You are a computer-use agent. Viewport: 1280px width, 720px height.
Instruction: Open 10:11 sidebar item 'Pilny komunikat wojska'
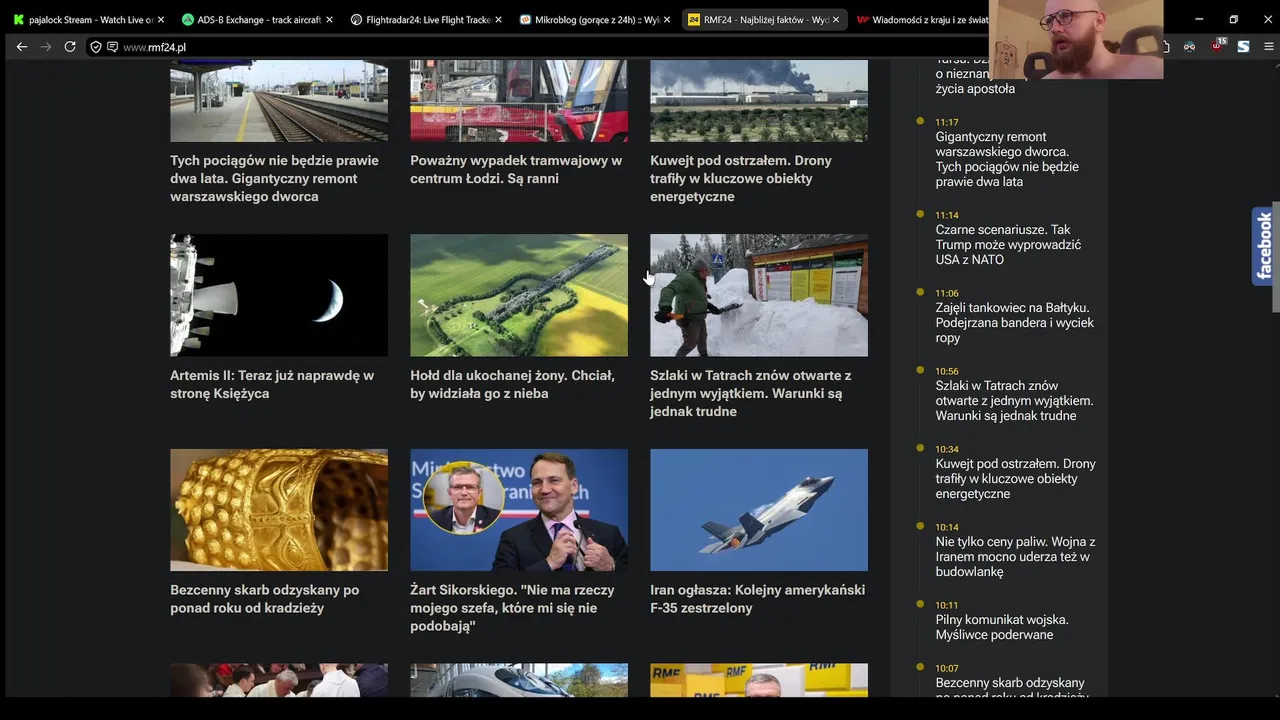click(x=1002, y=627)
